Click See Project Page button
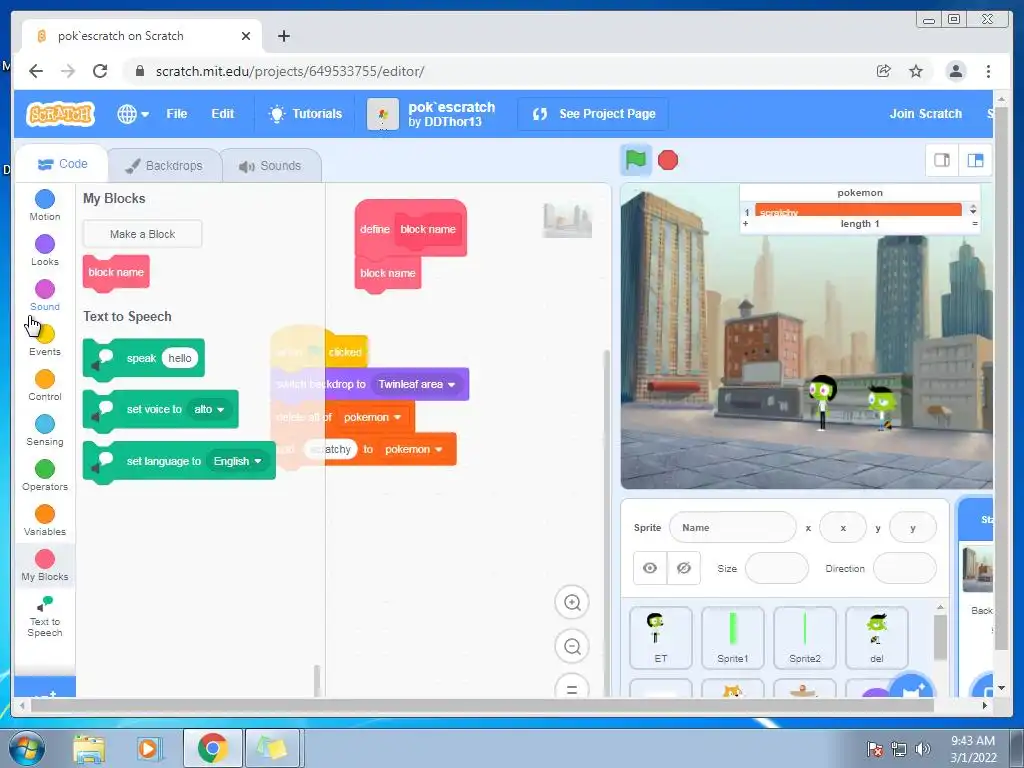Screen dimensions: 1024x768 coord(594,114)
